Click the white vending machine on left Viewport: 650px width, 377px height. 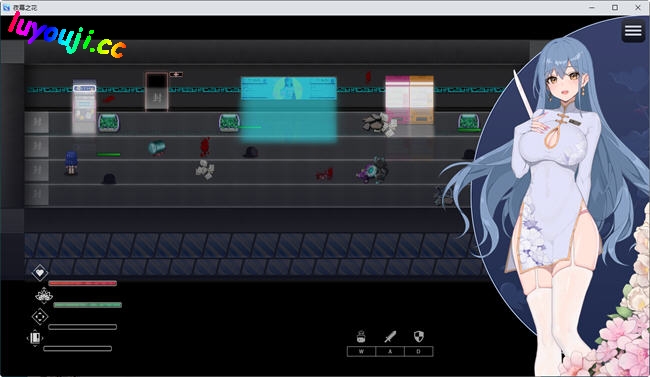point(84,107)
